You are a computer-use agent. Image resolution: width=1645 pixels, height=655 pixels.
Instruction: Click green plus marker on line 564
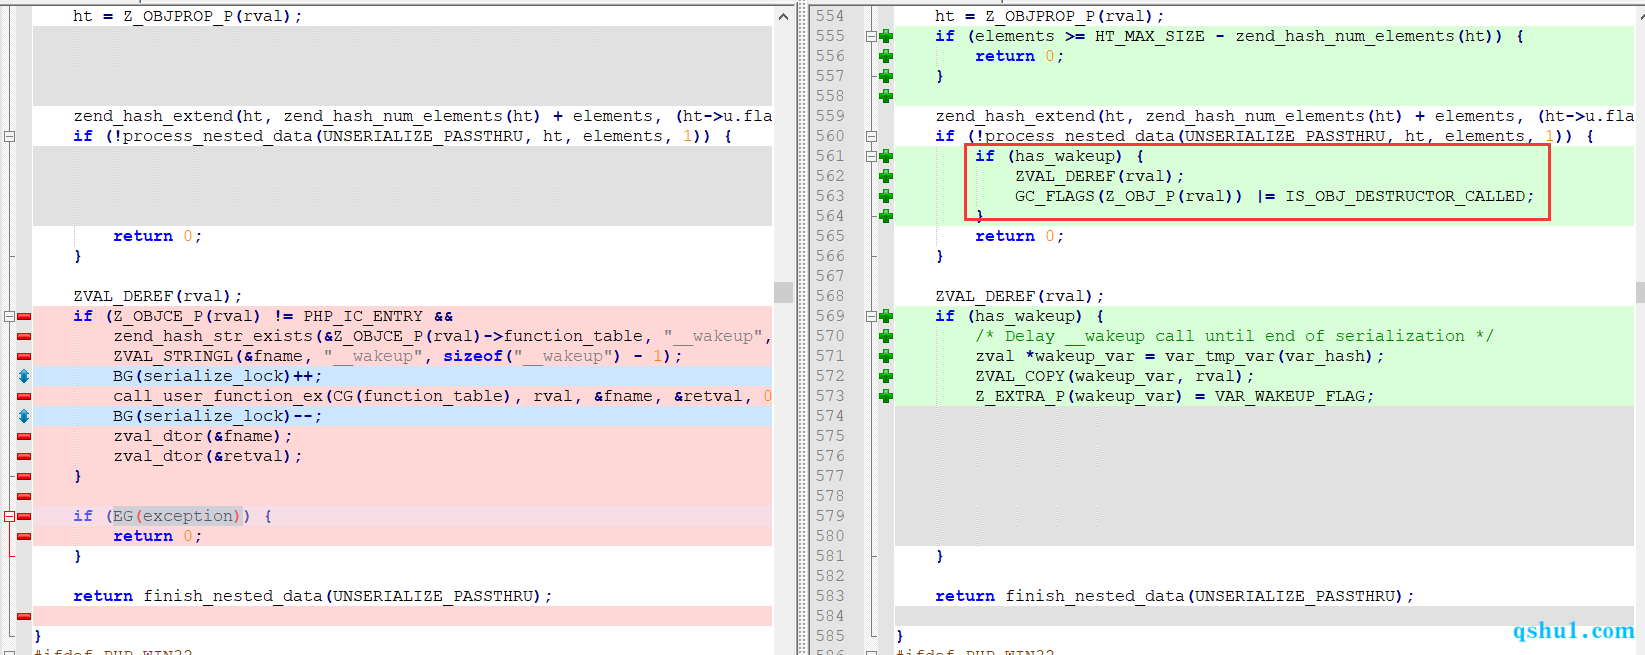(886, 216)
